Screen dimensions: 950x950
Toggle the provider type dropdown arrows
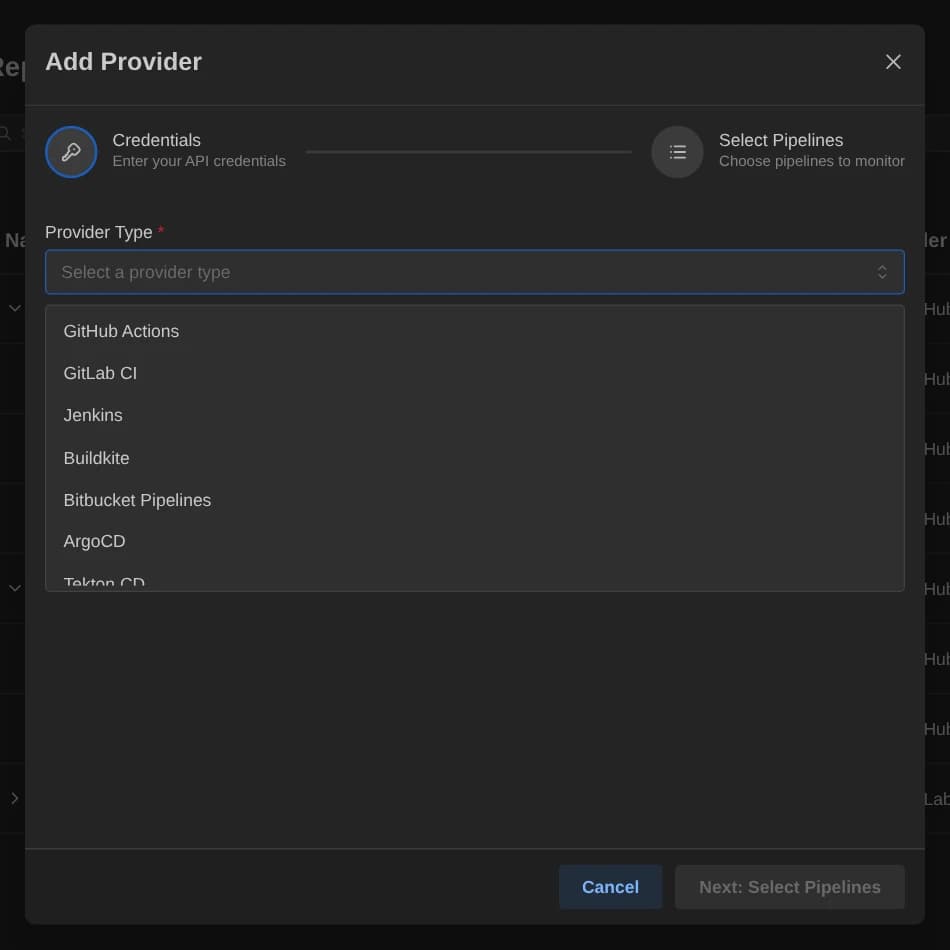pyautogui.click(x=882, y=272)
